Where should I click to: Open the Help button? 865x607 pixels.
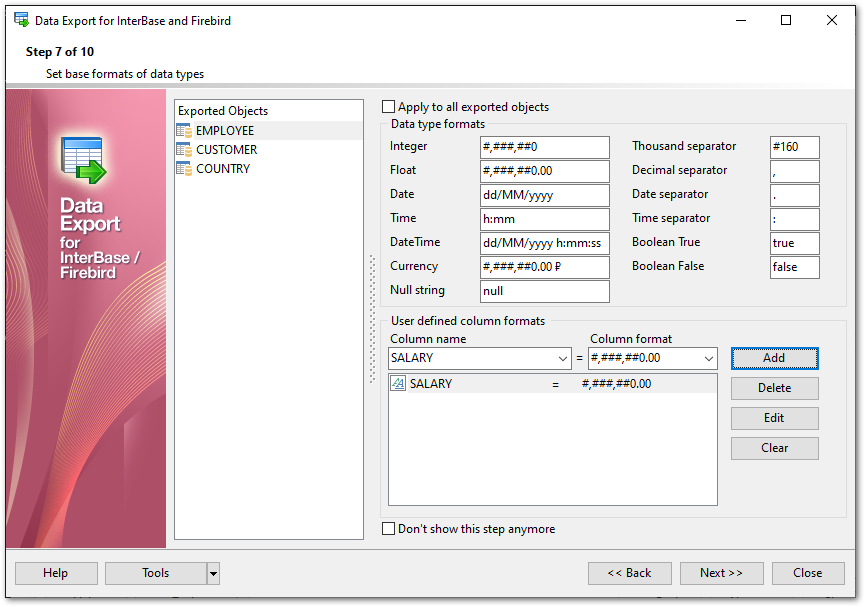56,573
